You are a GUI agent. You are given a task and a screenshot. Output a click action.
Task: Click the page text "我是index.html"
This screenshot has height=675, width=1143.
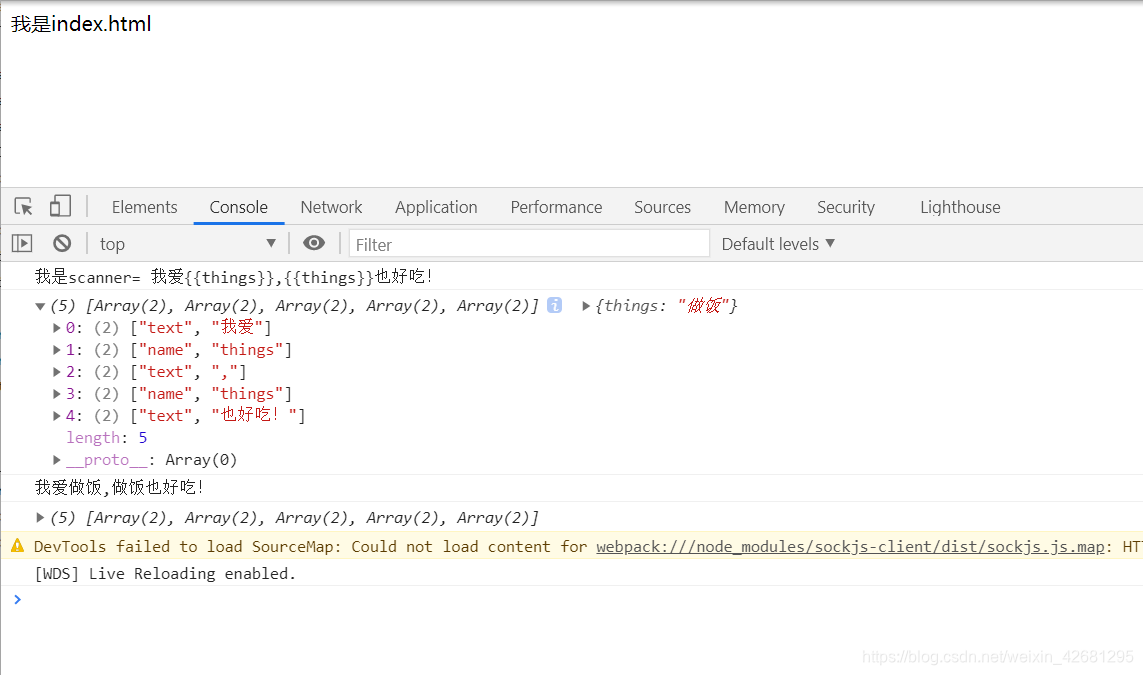(81, 24)
